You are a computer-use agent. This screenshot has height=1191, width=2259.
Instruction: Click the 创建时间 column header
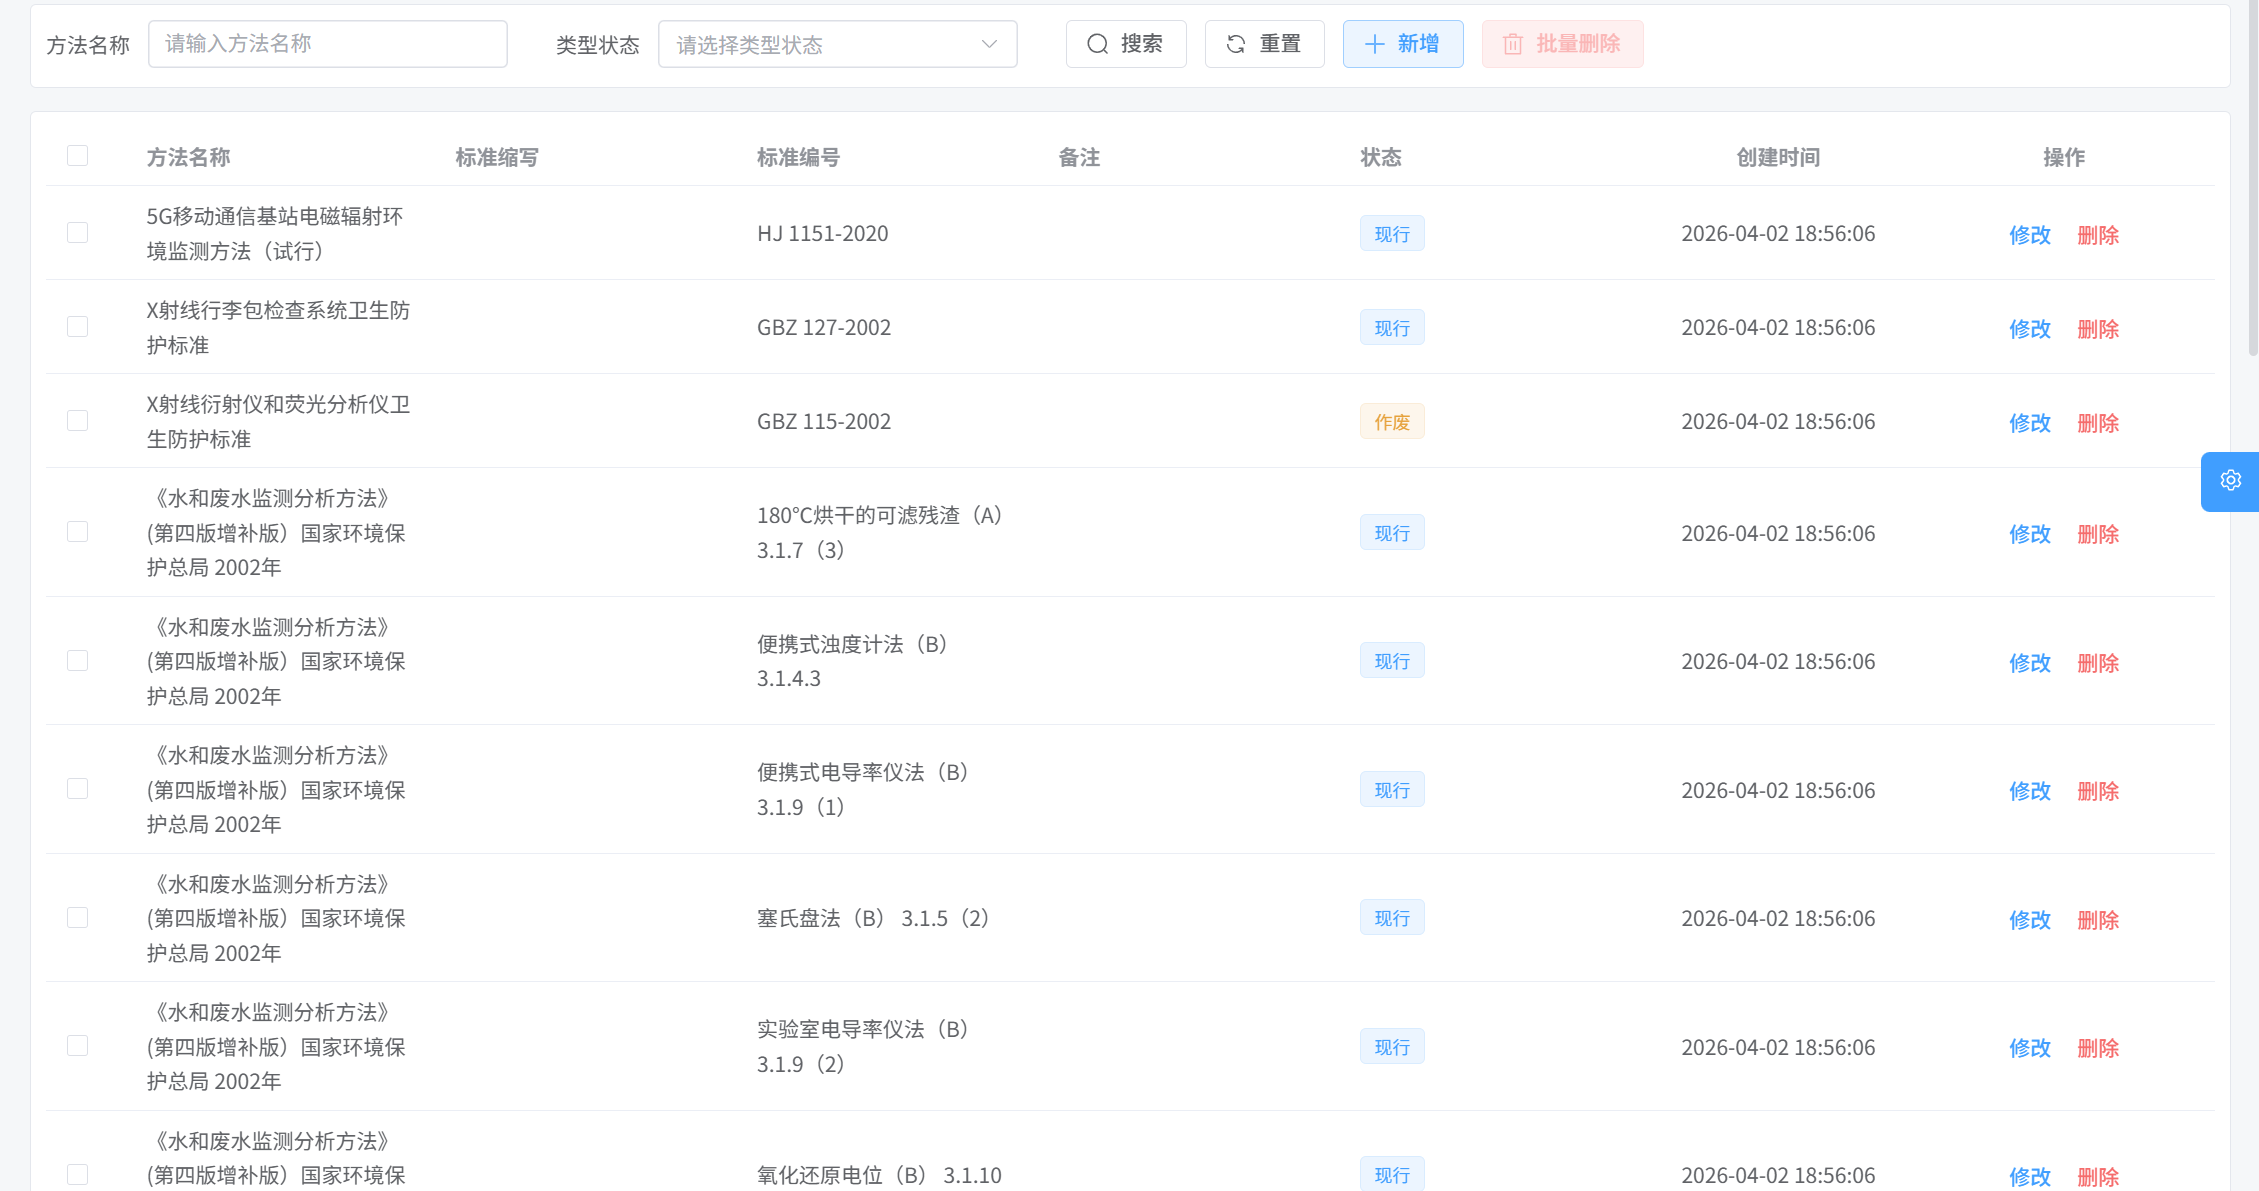(x=1777, y=157)
